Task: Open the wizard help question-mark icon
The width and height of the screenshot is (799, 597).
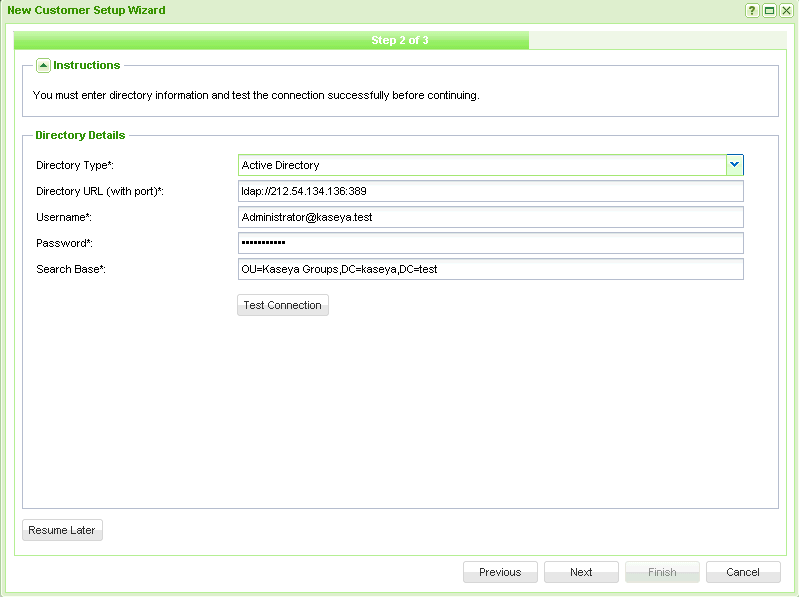Action: [752, 10]
